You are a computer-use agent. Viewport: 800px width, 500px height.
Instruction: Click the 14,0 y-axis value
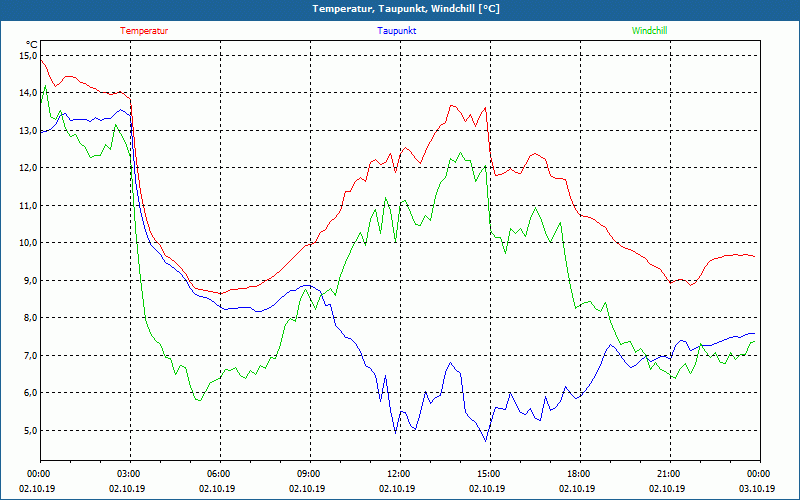[x=28, y=93]
